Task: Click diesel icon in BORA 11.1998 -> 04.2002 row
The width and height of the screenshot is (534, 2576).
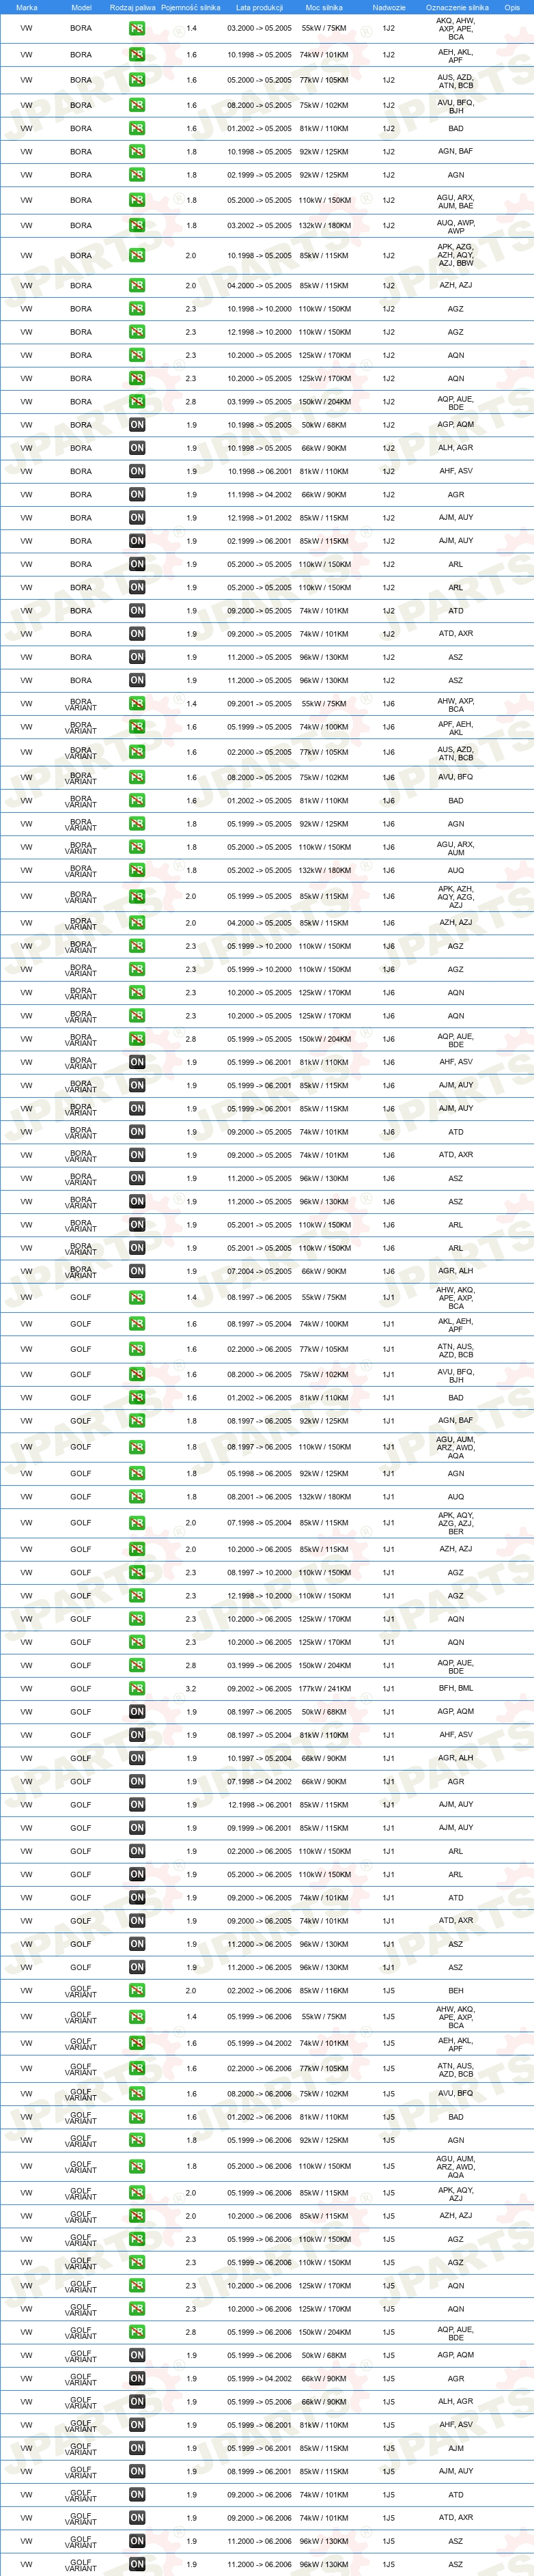Action: (137, 495)
